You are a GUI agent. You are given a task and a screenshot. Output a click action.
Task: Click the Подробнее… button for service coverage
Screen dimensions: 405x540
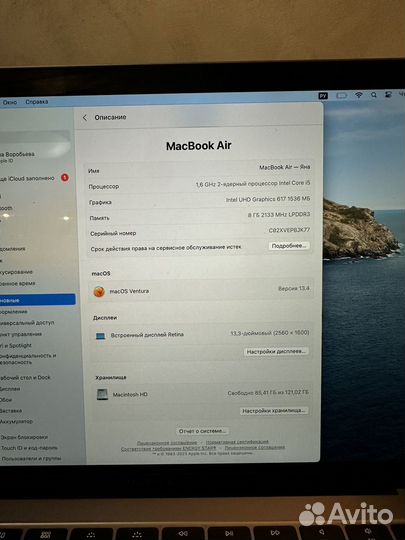(289, 246)
